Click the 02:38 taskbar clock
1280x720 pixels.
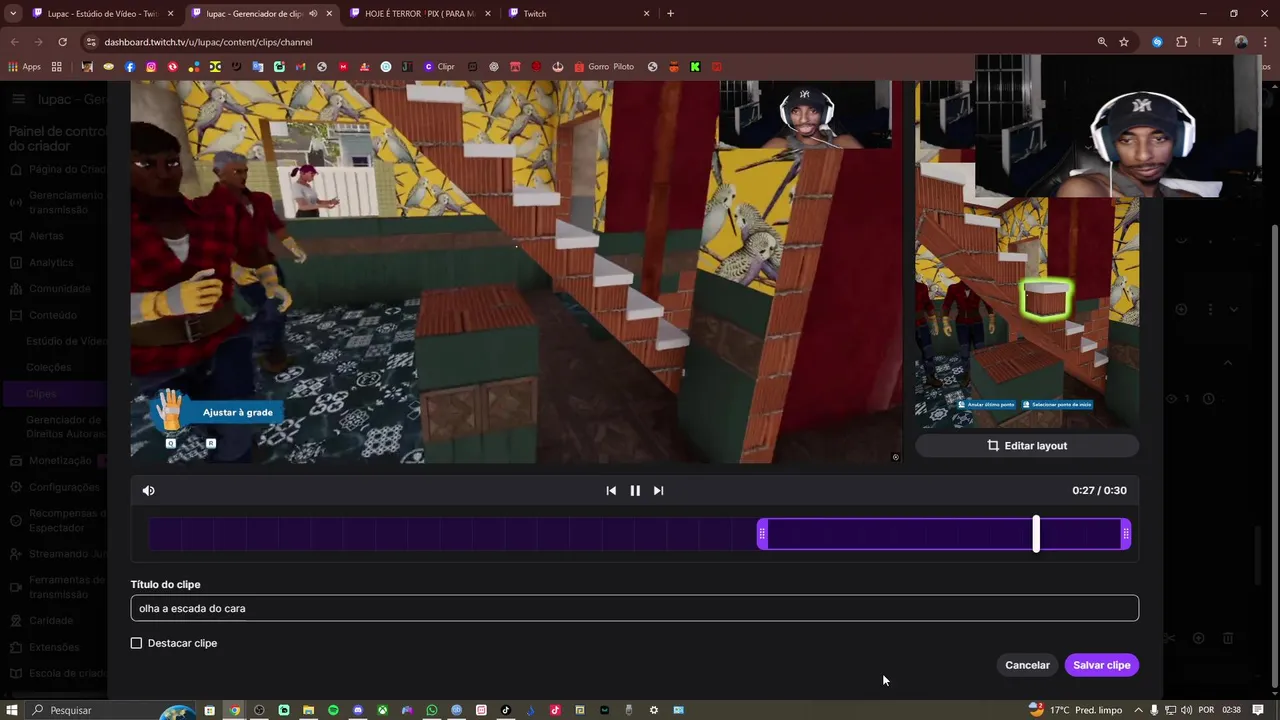coord(1231,710)
